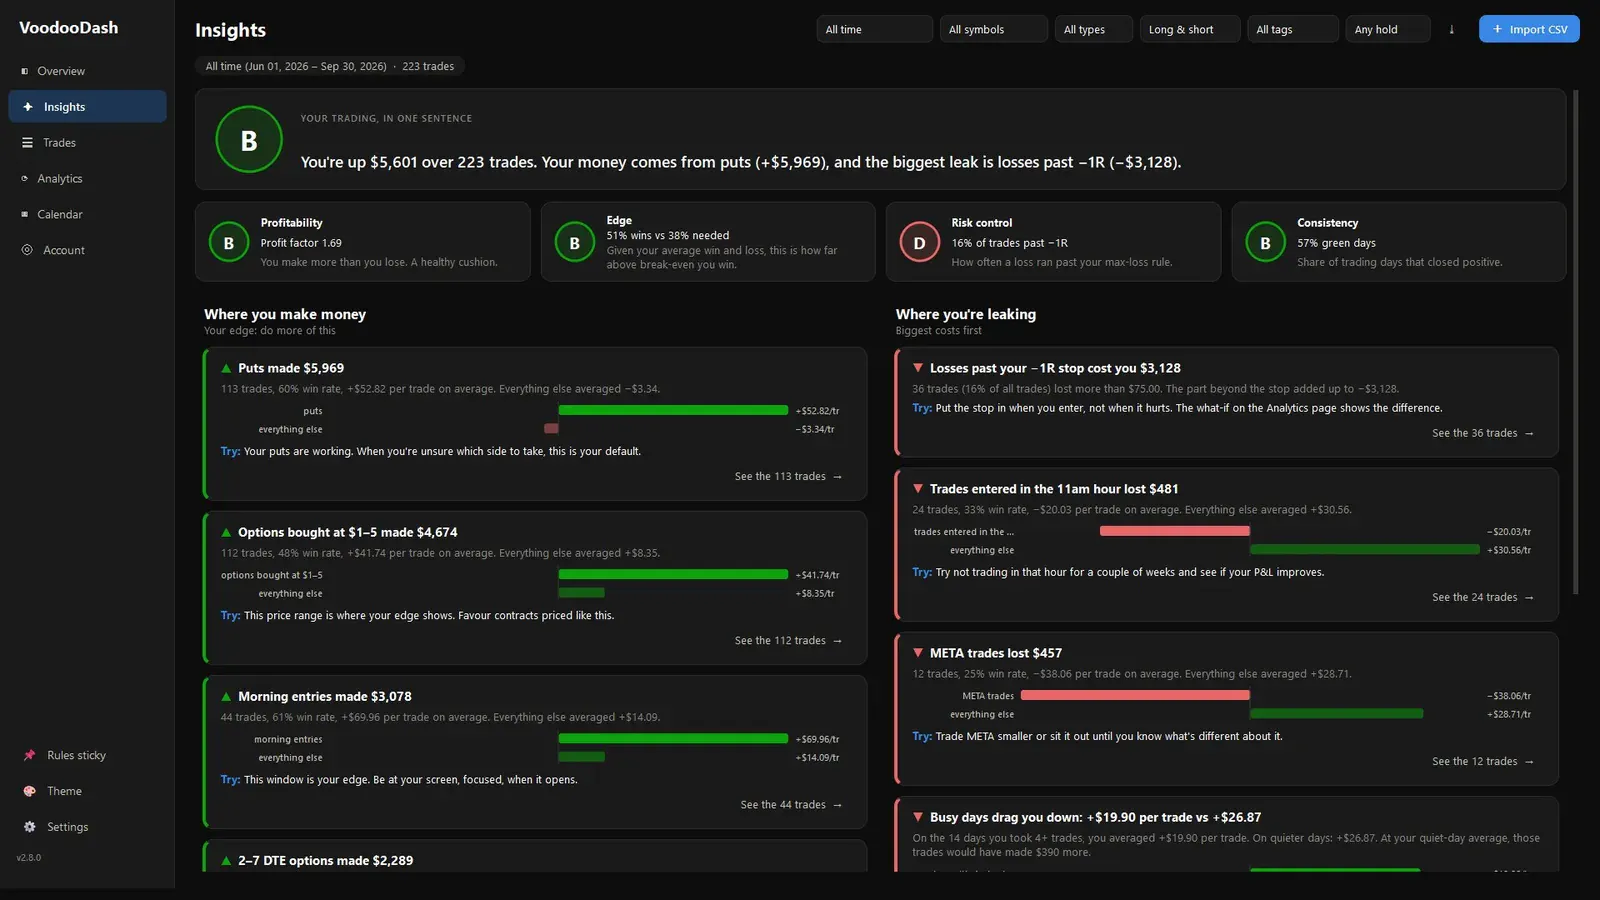Image resolution: width=1600 pixels, height=900 pixels.
Task: Open the See the 36 trades link
Action: pyautogui.click(x=1482, y=434)
